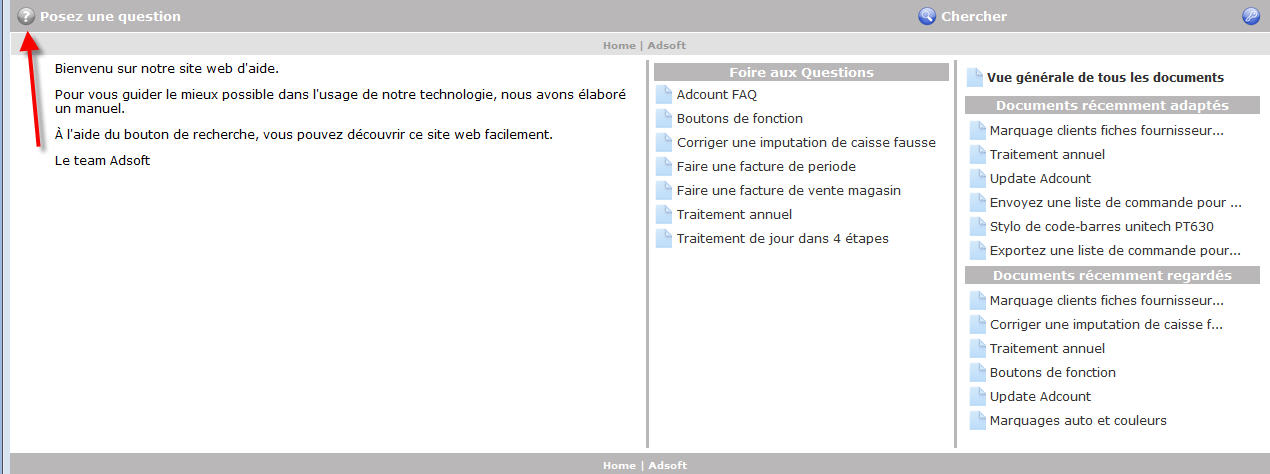Click icon beside 'Update Adcount' in récemment adaptés
The width and height of the screenshot is (1270, 474).
click(978, 179)
